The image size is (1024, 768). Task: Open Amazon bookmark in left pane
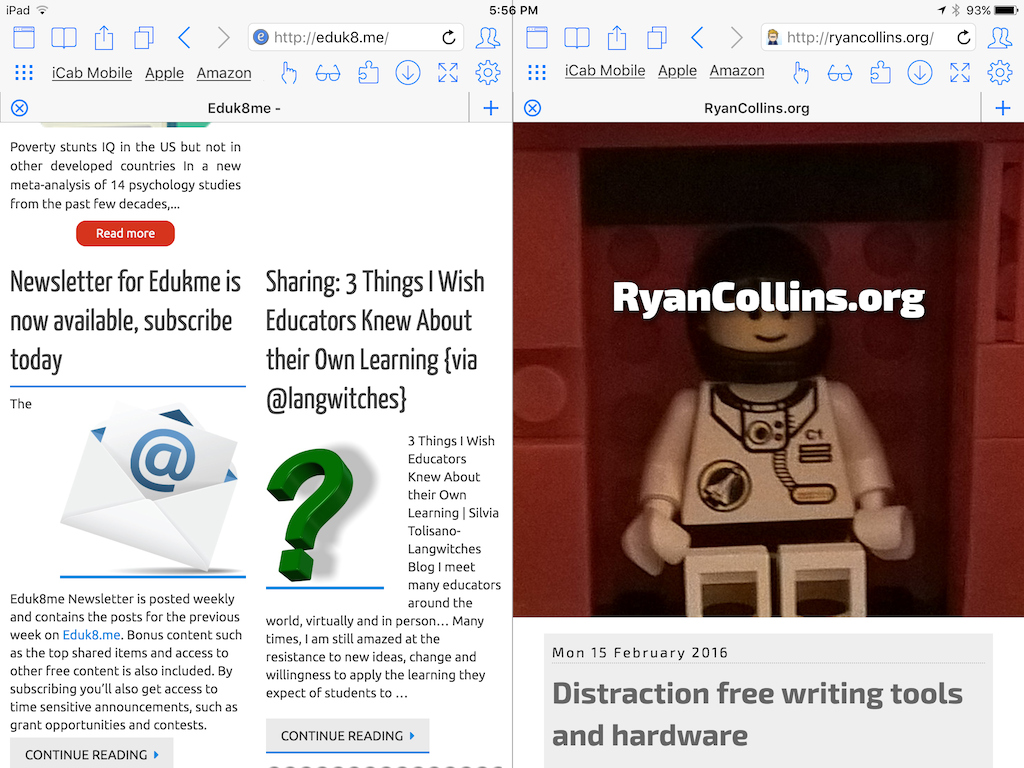tap(224, 73)
